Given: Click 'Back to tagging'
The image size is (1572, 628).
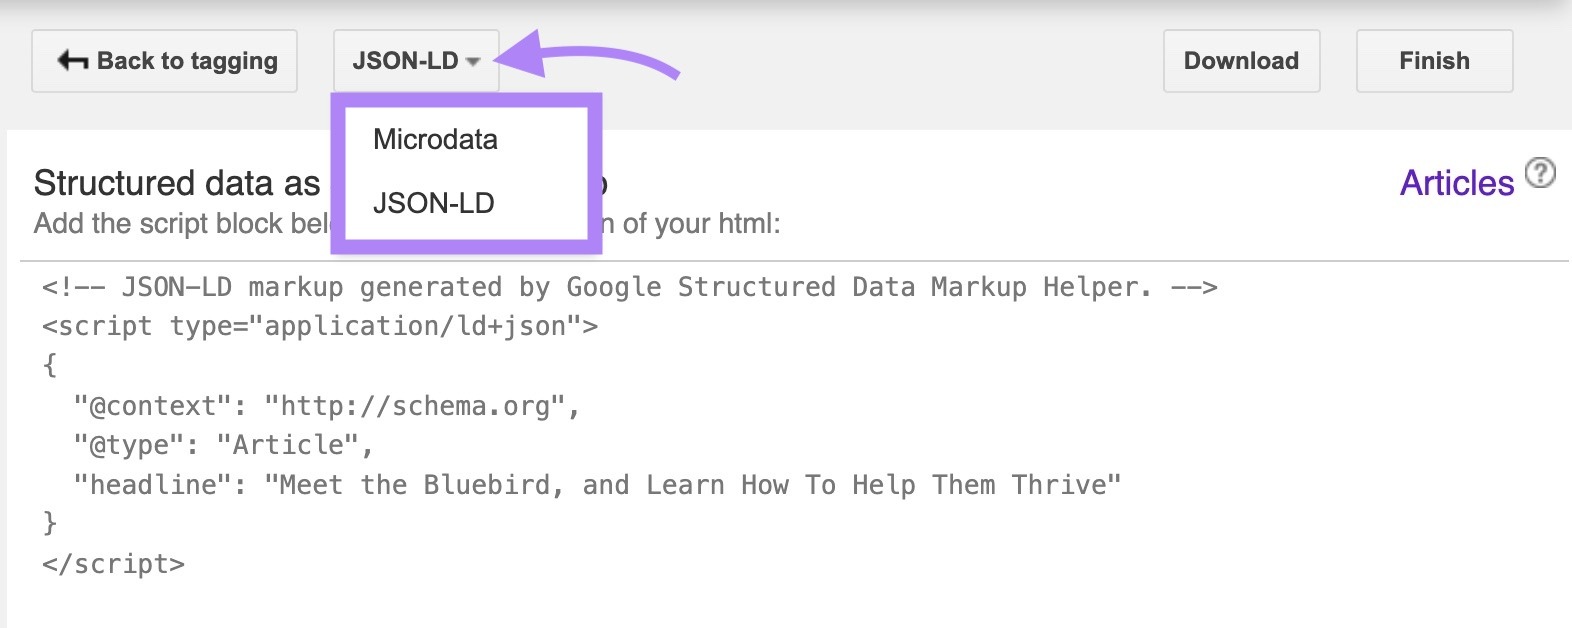Looking at the screenshot, I should coord(164,60).
